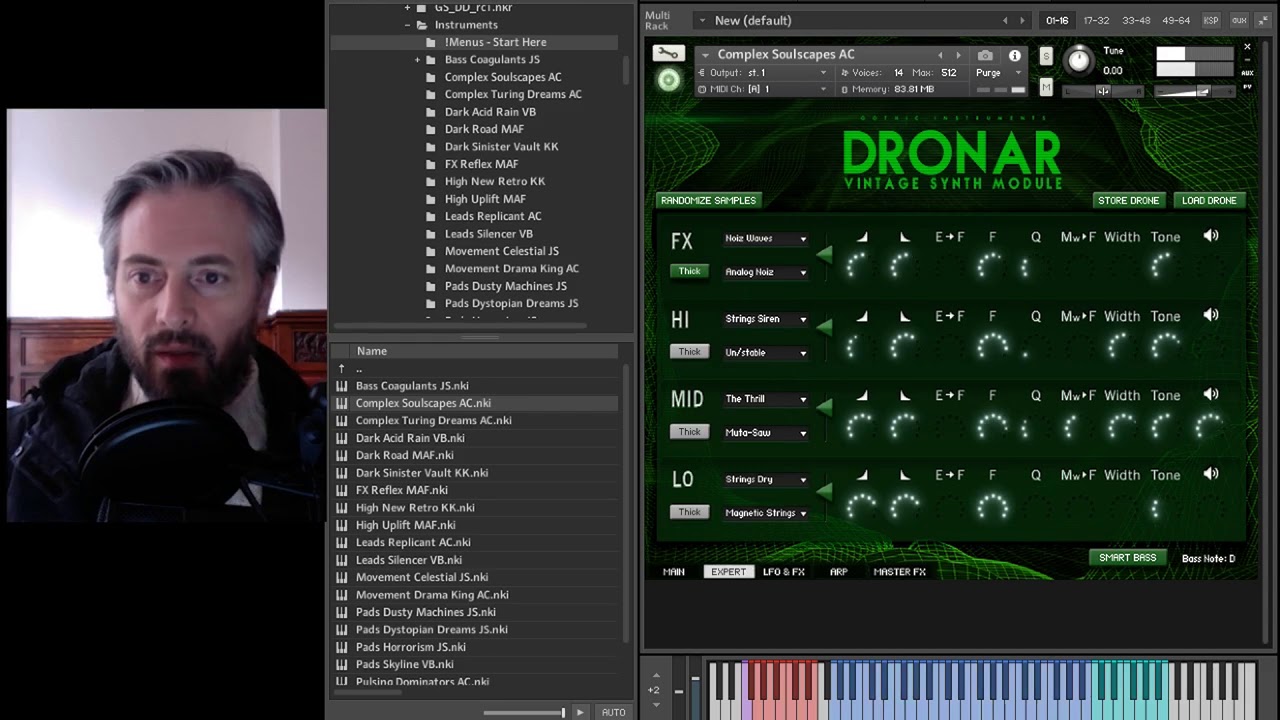Switch to the EXPERT page tab
The image size is (1280, 720).
[728, 572]
